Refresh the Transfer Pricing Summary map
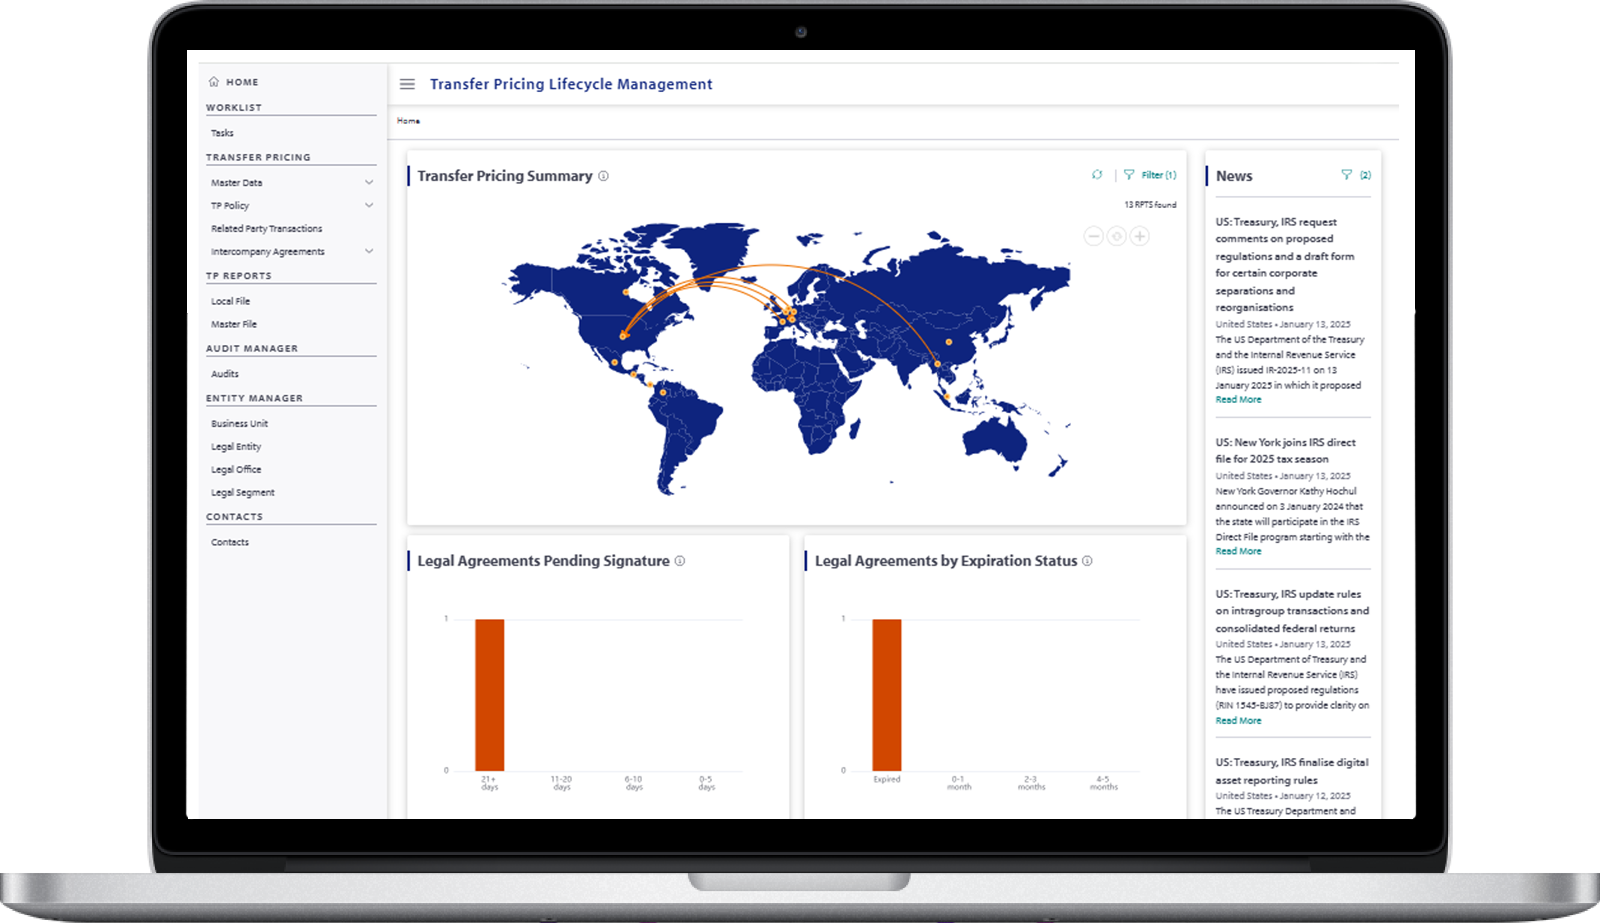 pyautogui.click(x=1097, y=175)
